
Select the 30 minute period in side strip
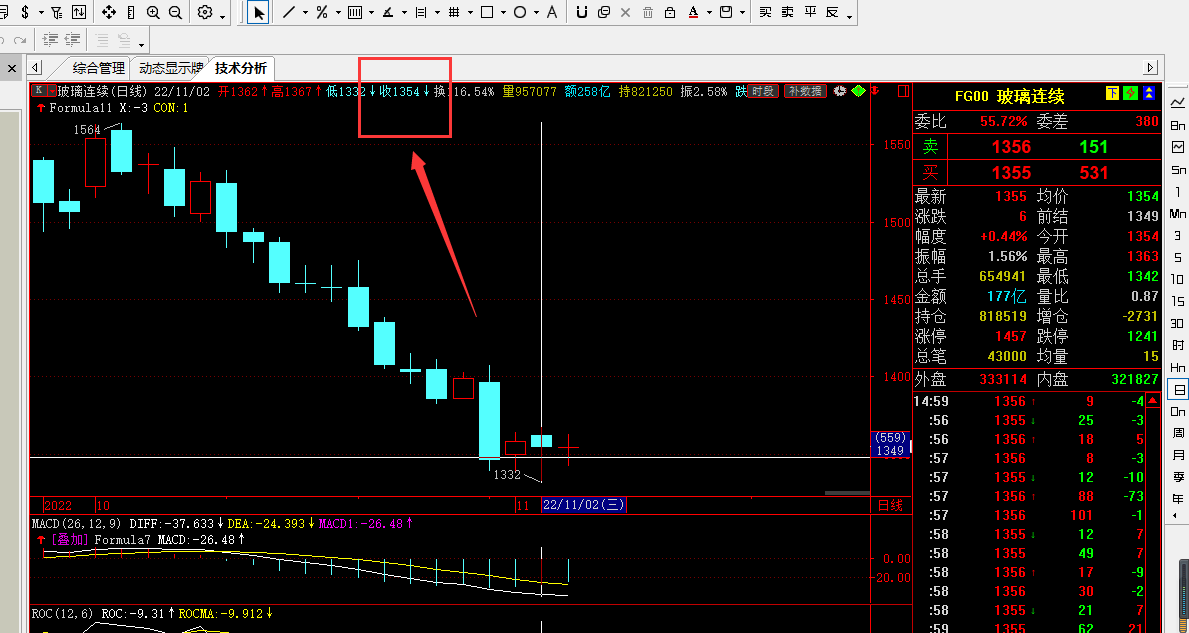pyautogui.click(x=1178, y=323)
